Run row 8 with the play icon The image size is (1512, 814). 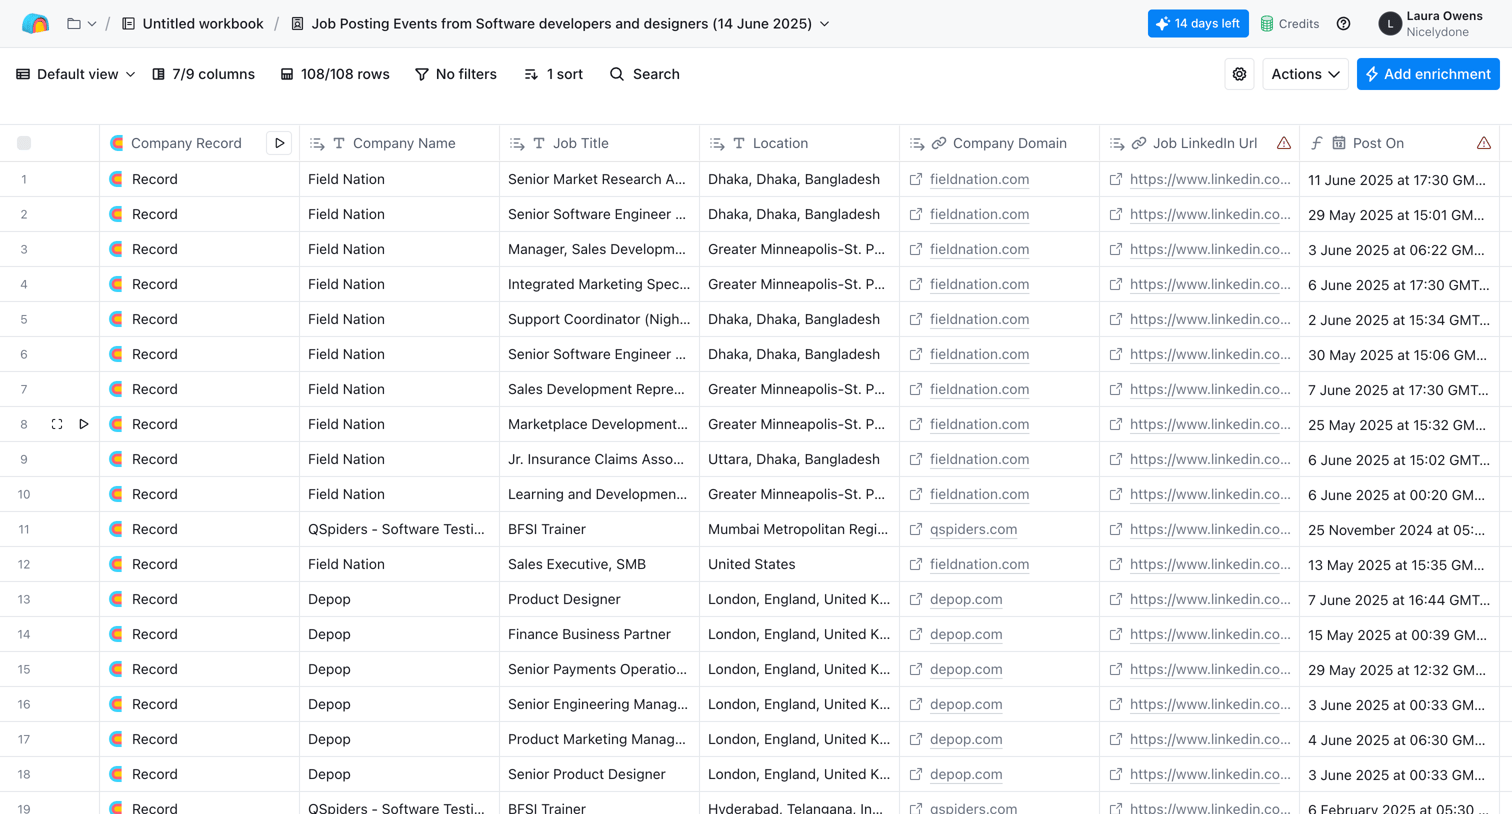point(84,424)
